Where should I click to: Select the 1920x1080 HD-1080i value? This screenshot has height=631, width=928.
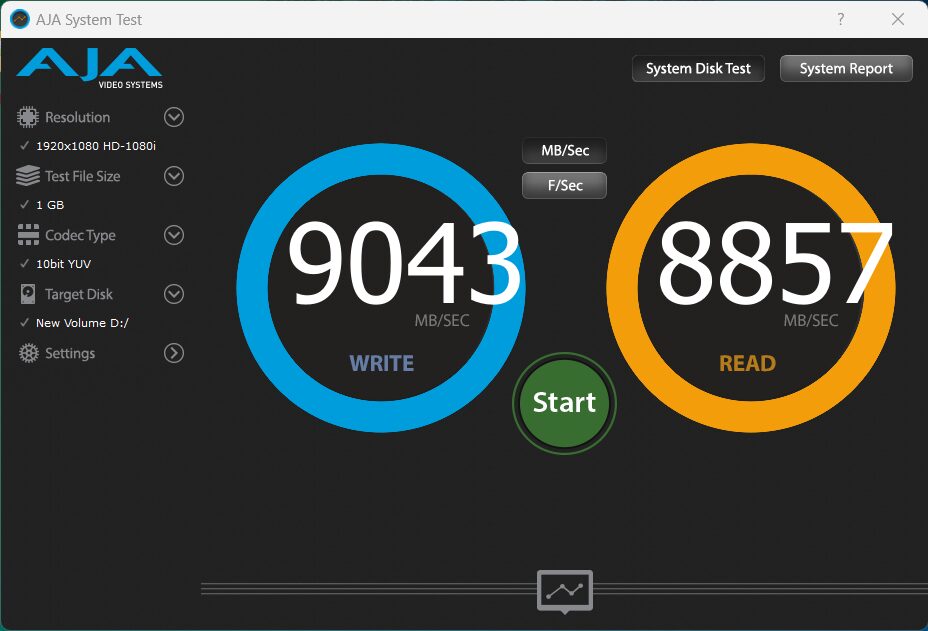[x=96, y=146]
